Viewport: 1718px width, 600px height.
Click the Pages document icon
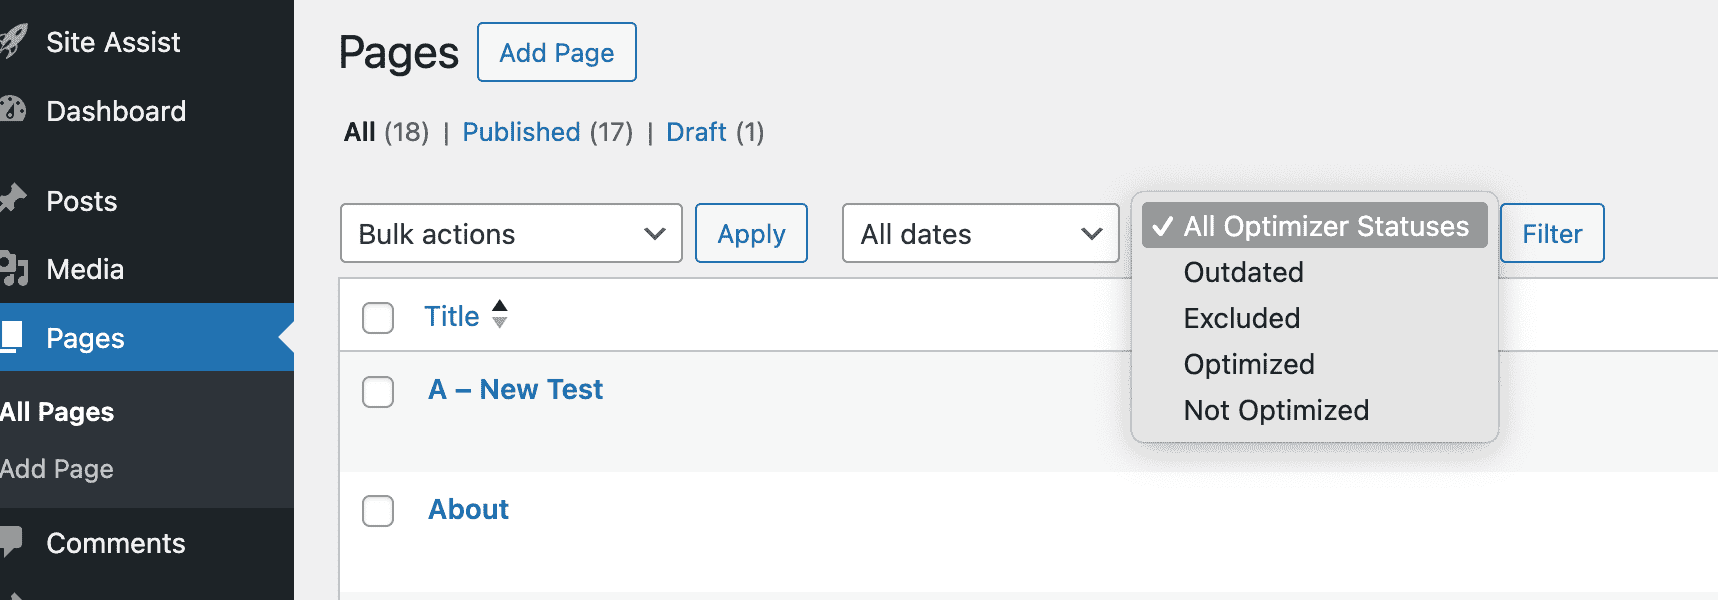tap(14, 337)
